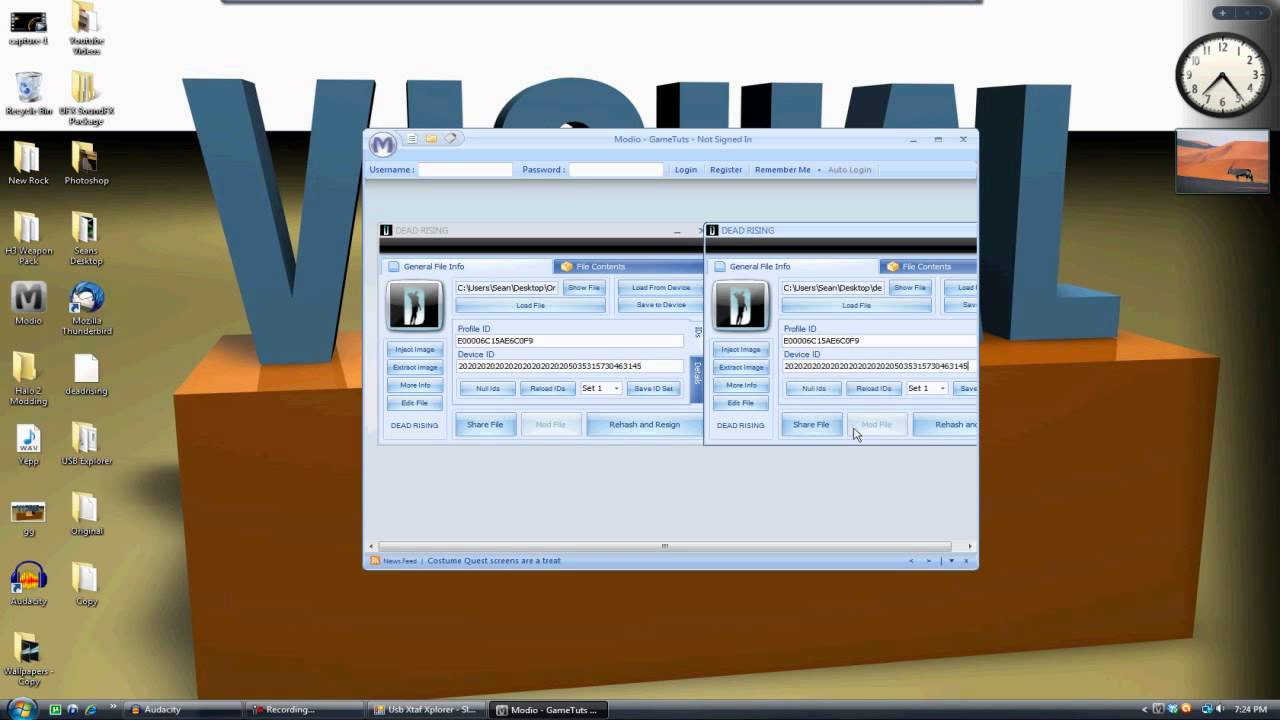Expand the news feed options arrow
The width and height of the screenshot is (1280, 720).
tap(950, 561)
